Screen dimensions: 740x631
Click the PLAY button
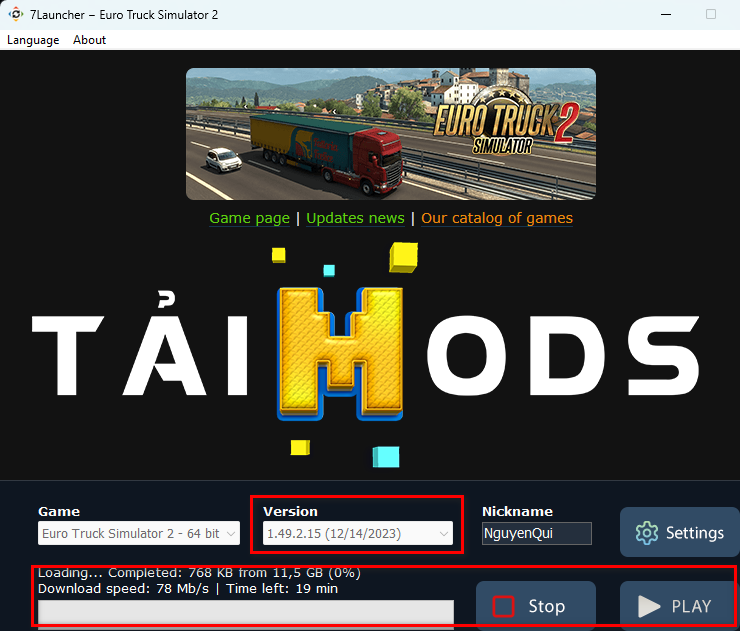680,606
